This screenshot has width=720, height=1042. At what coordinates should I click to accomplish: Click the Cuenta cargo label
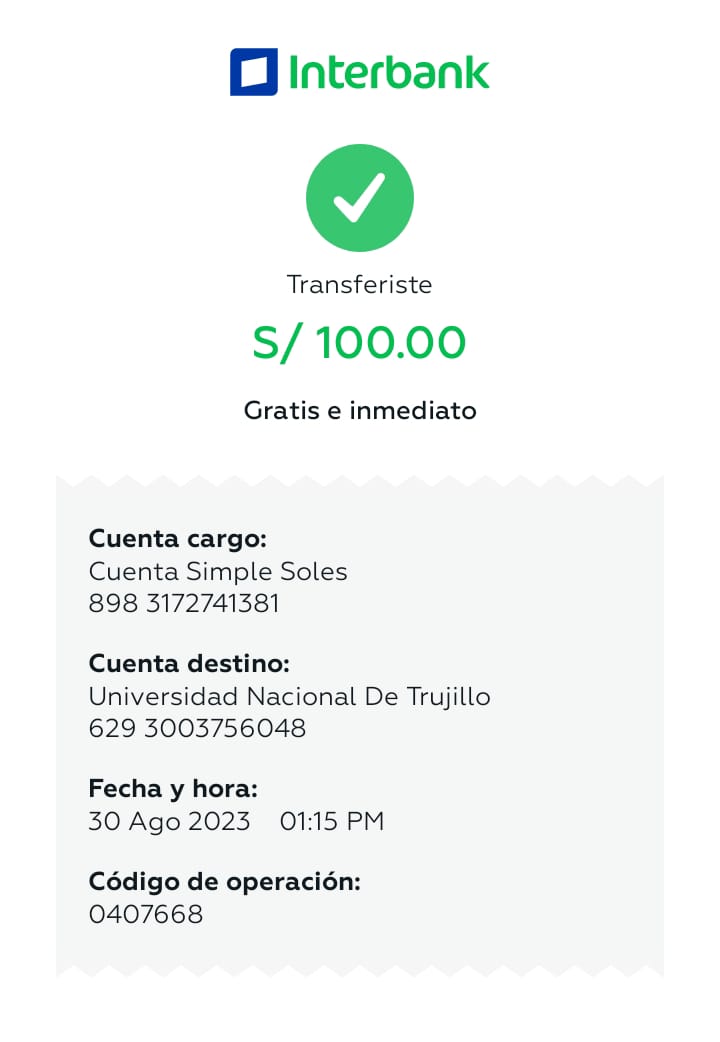tap(178, 539)
